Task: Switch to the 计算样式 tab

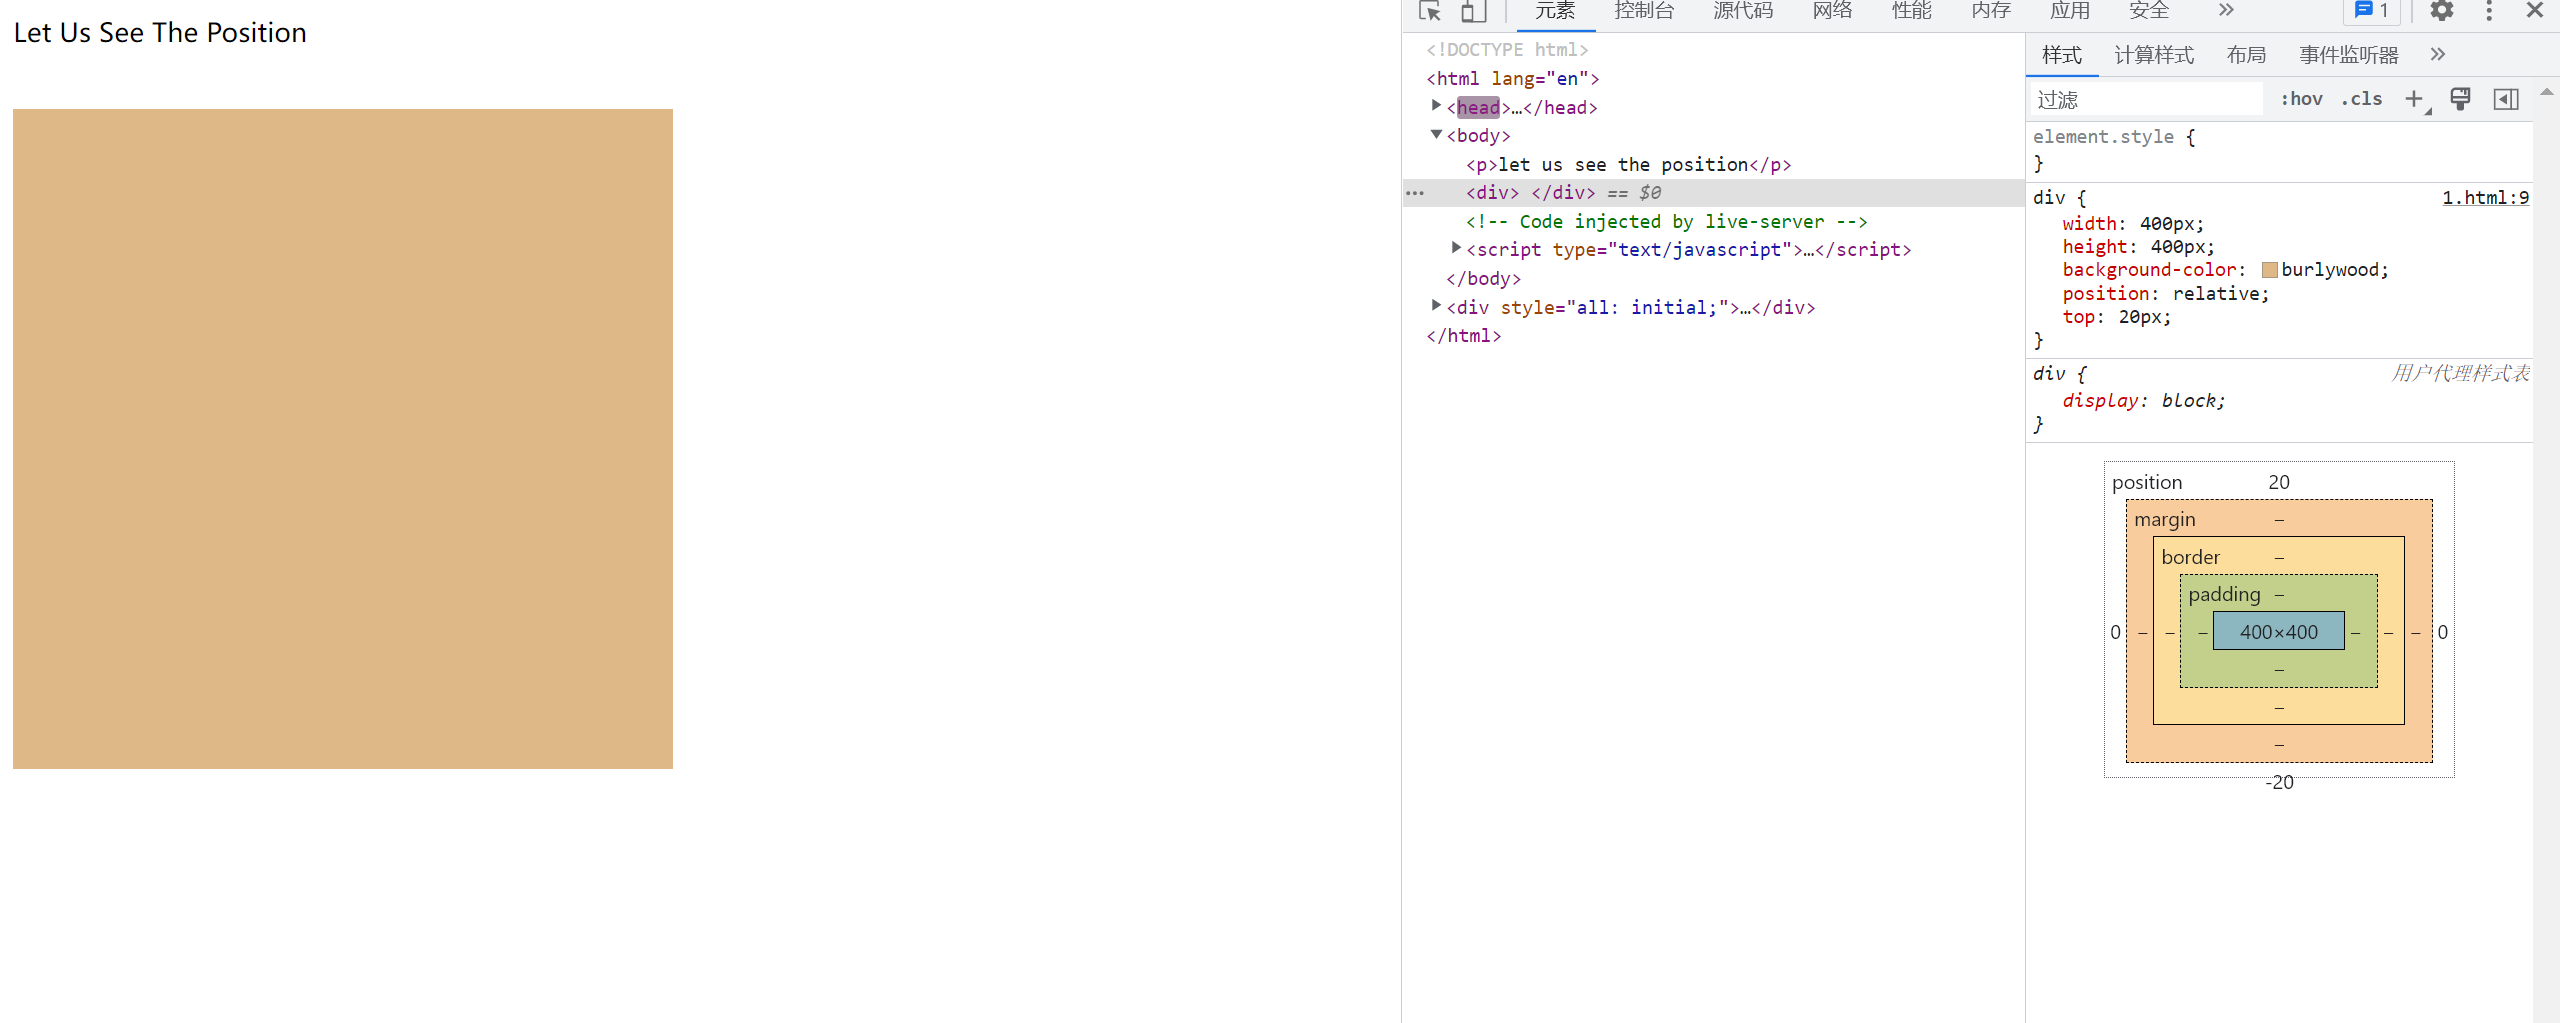Action: tap(2154, 55)
